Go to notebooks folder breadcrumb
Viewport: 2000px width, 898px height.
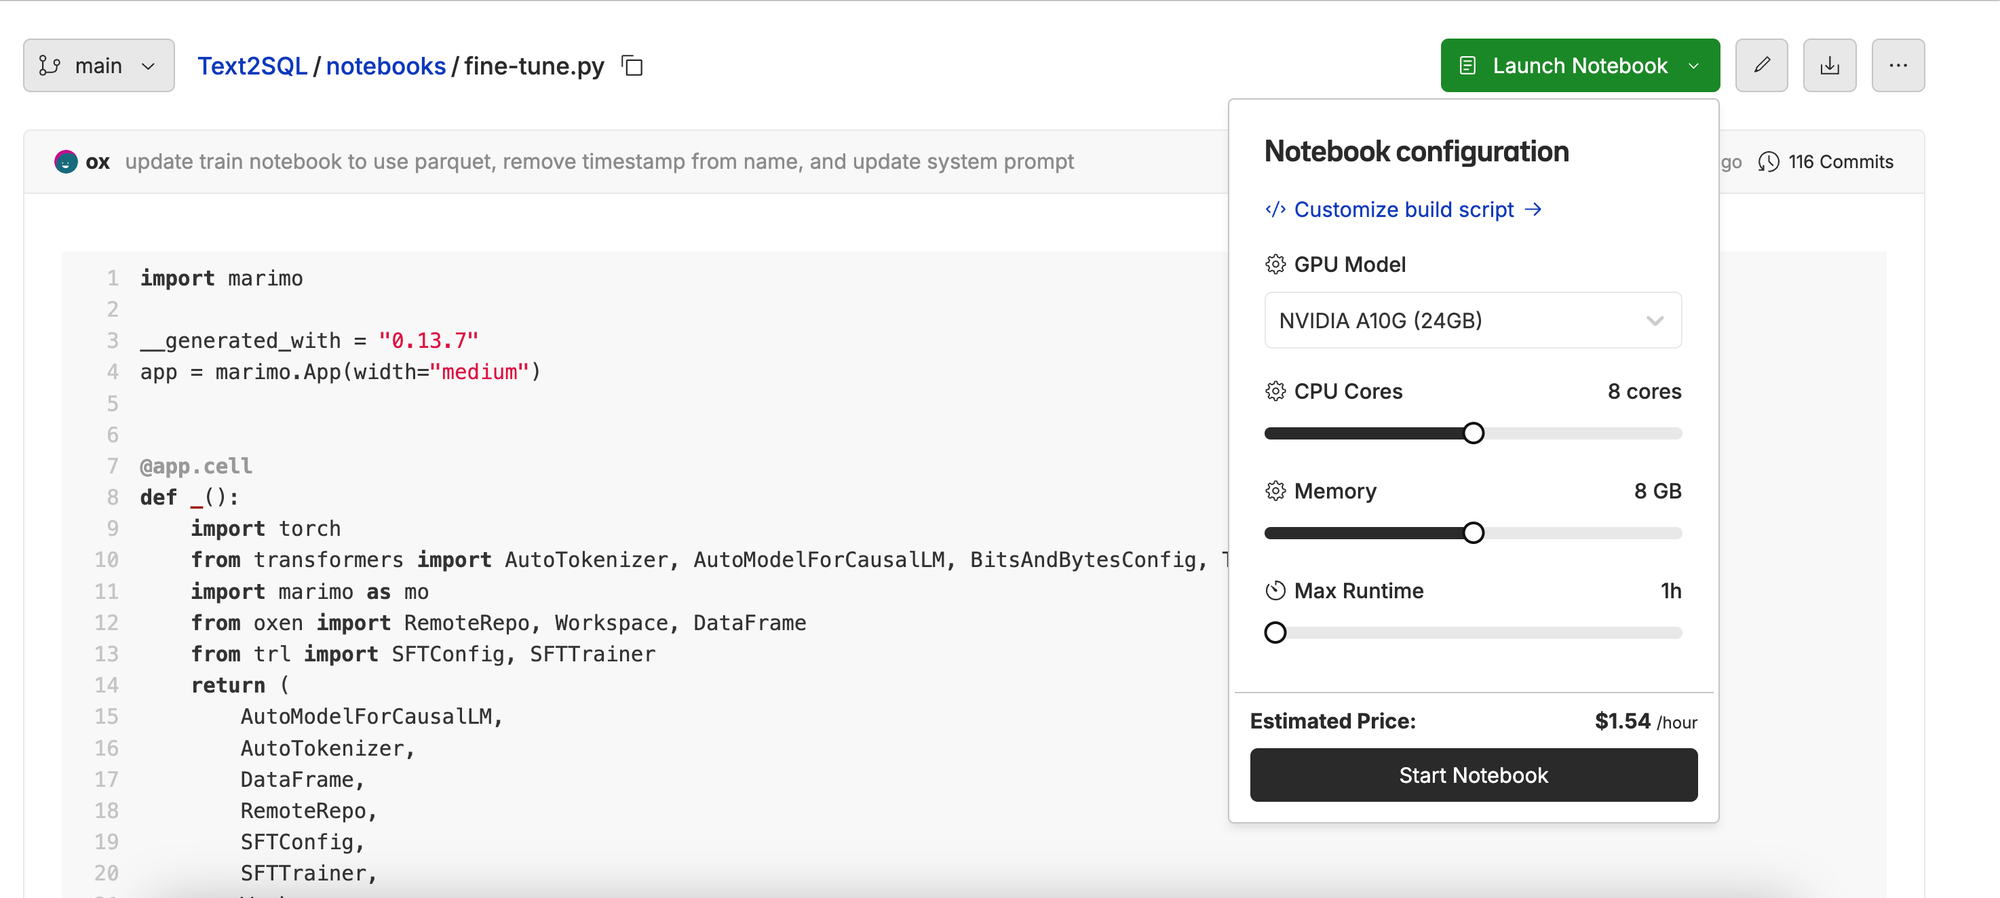click(x=386, y=66)
